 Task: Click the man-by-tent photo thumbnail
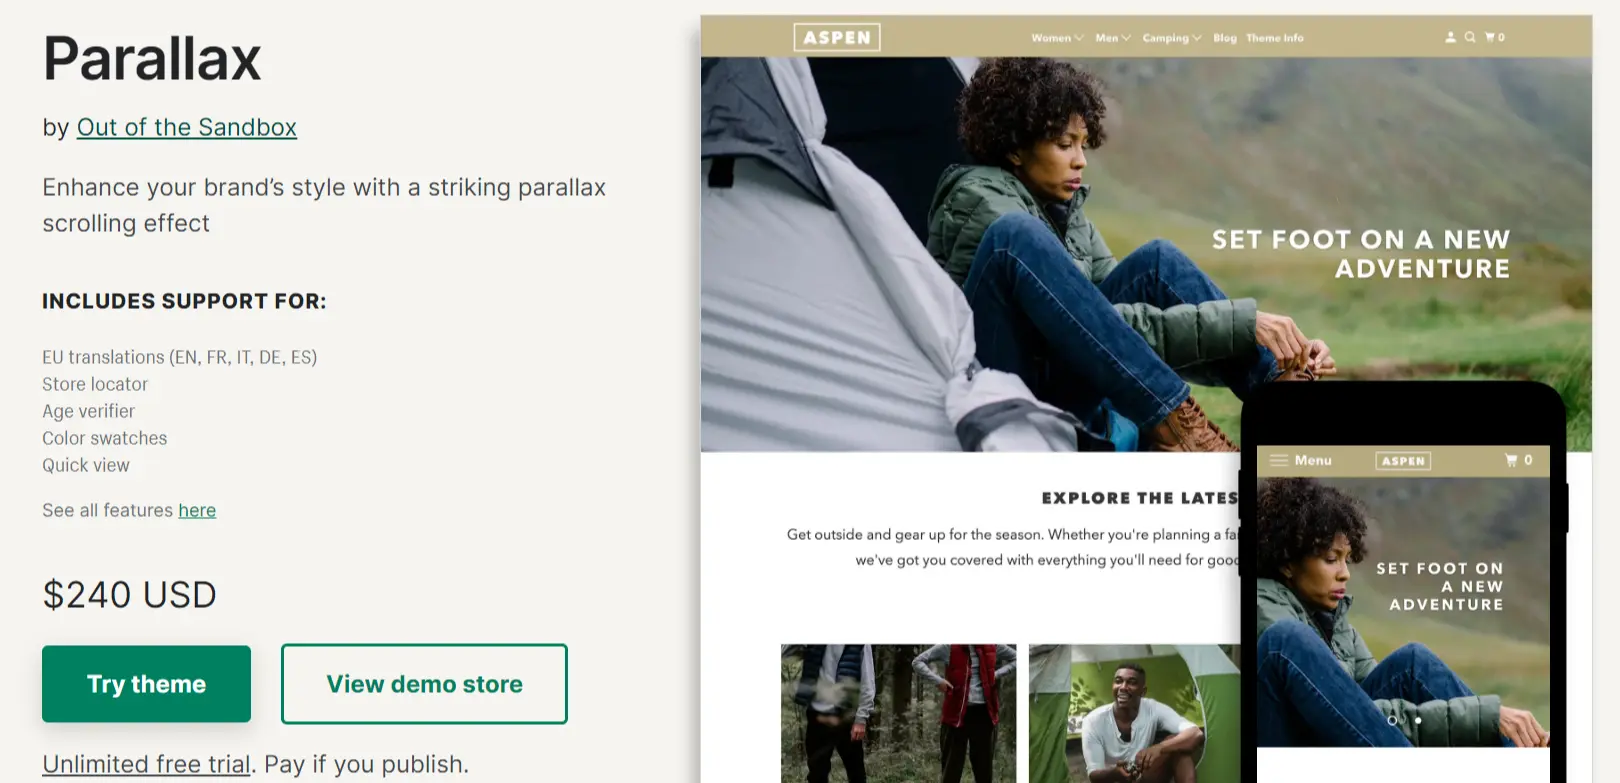click(1135, 714)
